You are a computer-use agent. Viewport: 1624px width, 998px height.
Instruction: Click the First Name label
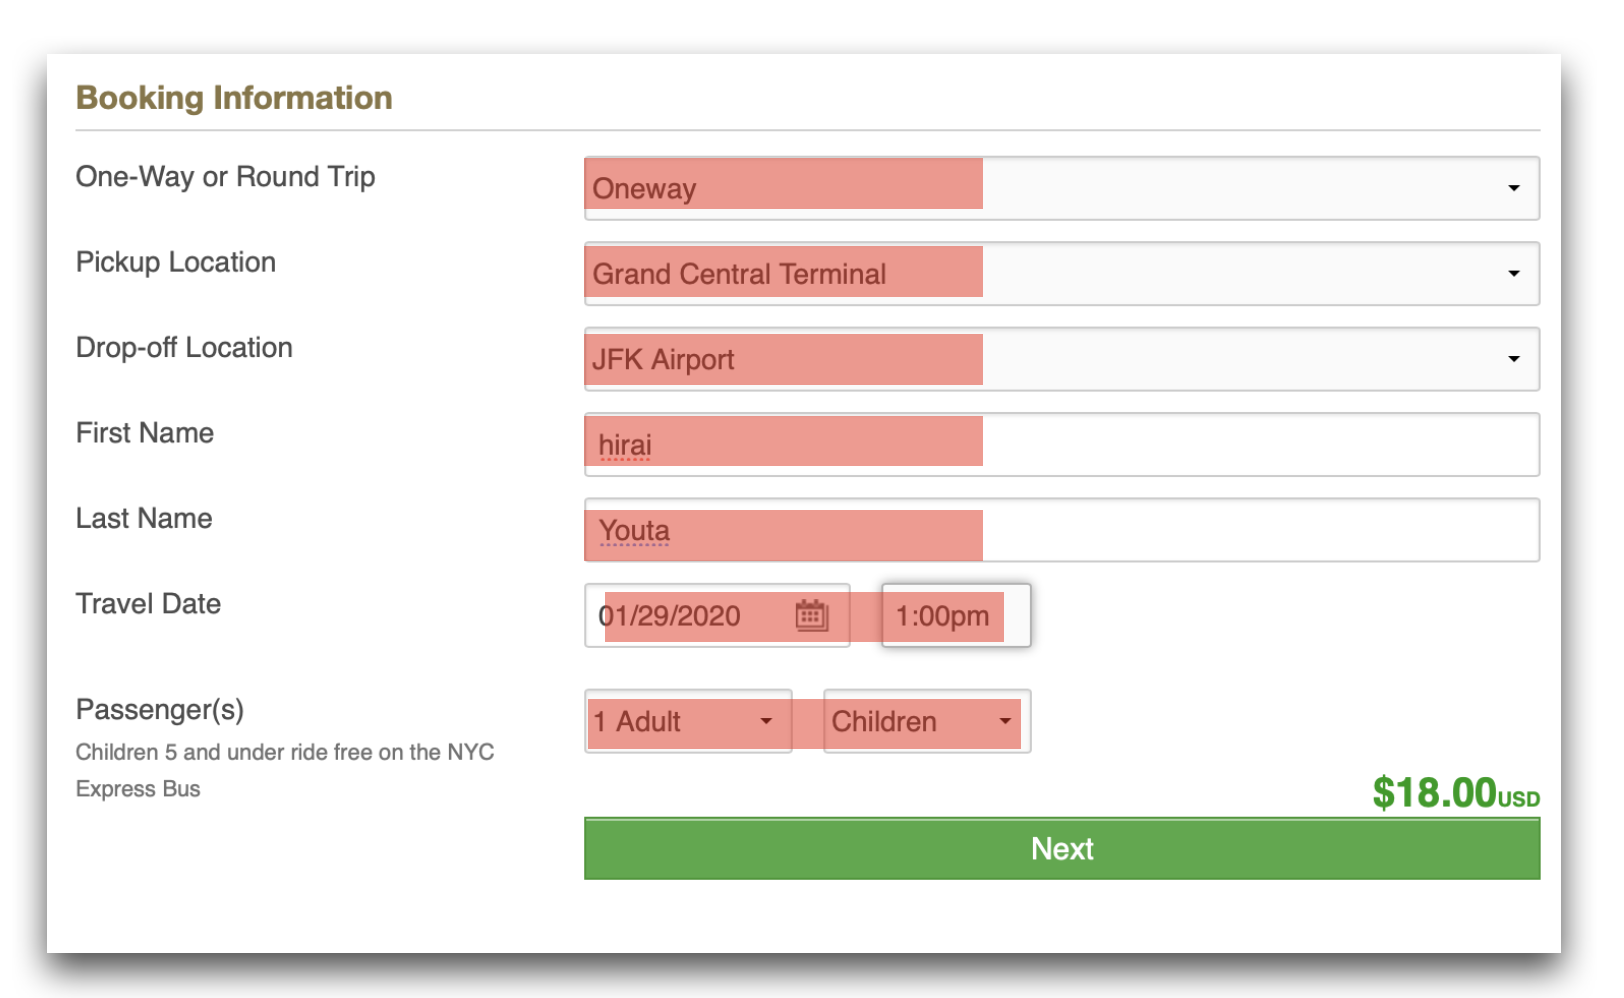pyautogui.click(x=145, y=433)
